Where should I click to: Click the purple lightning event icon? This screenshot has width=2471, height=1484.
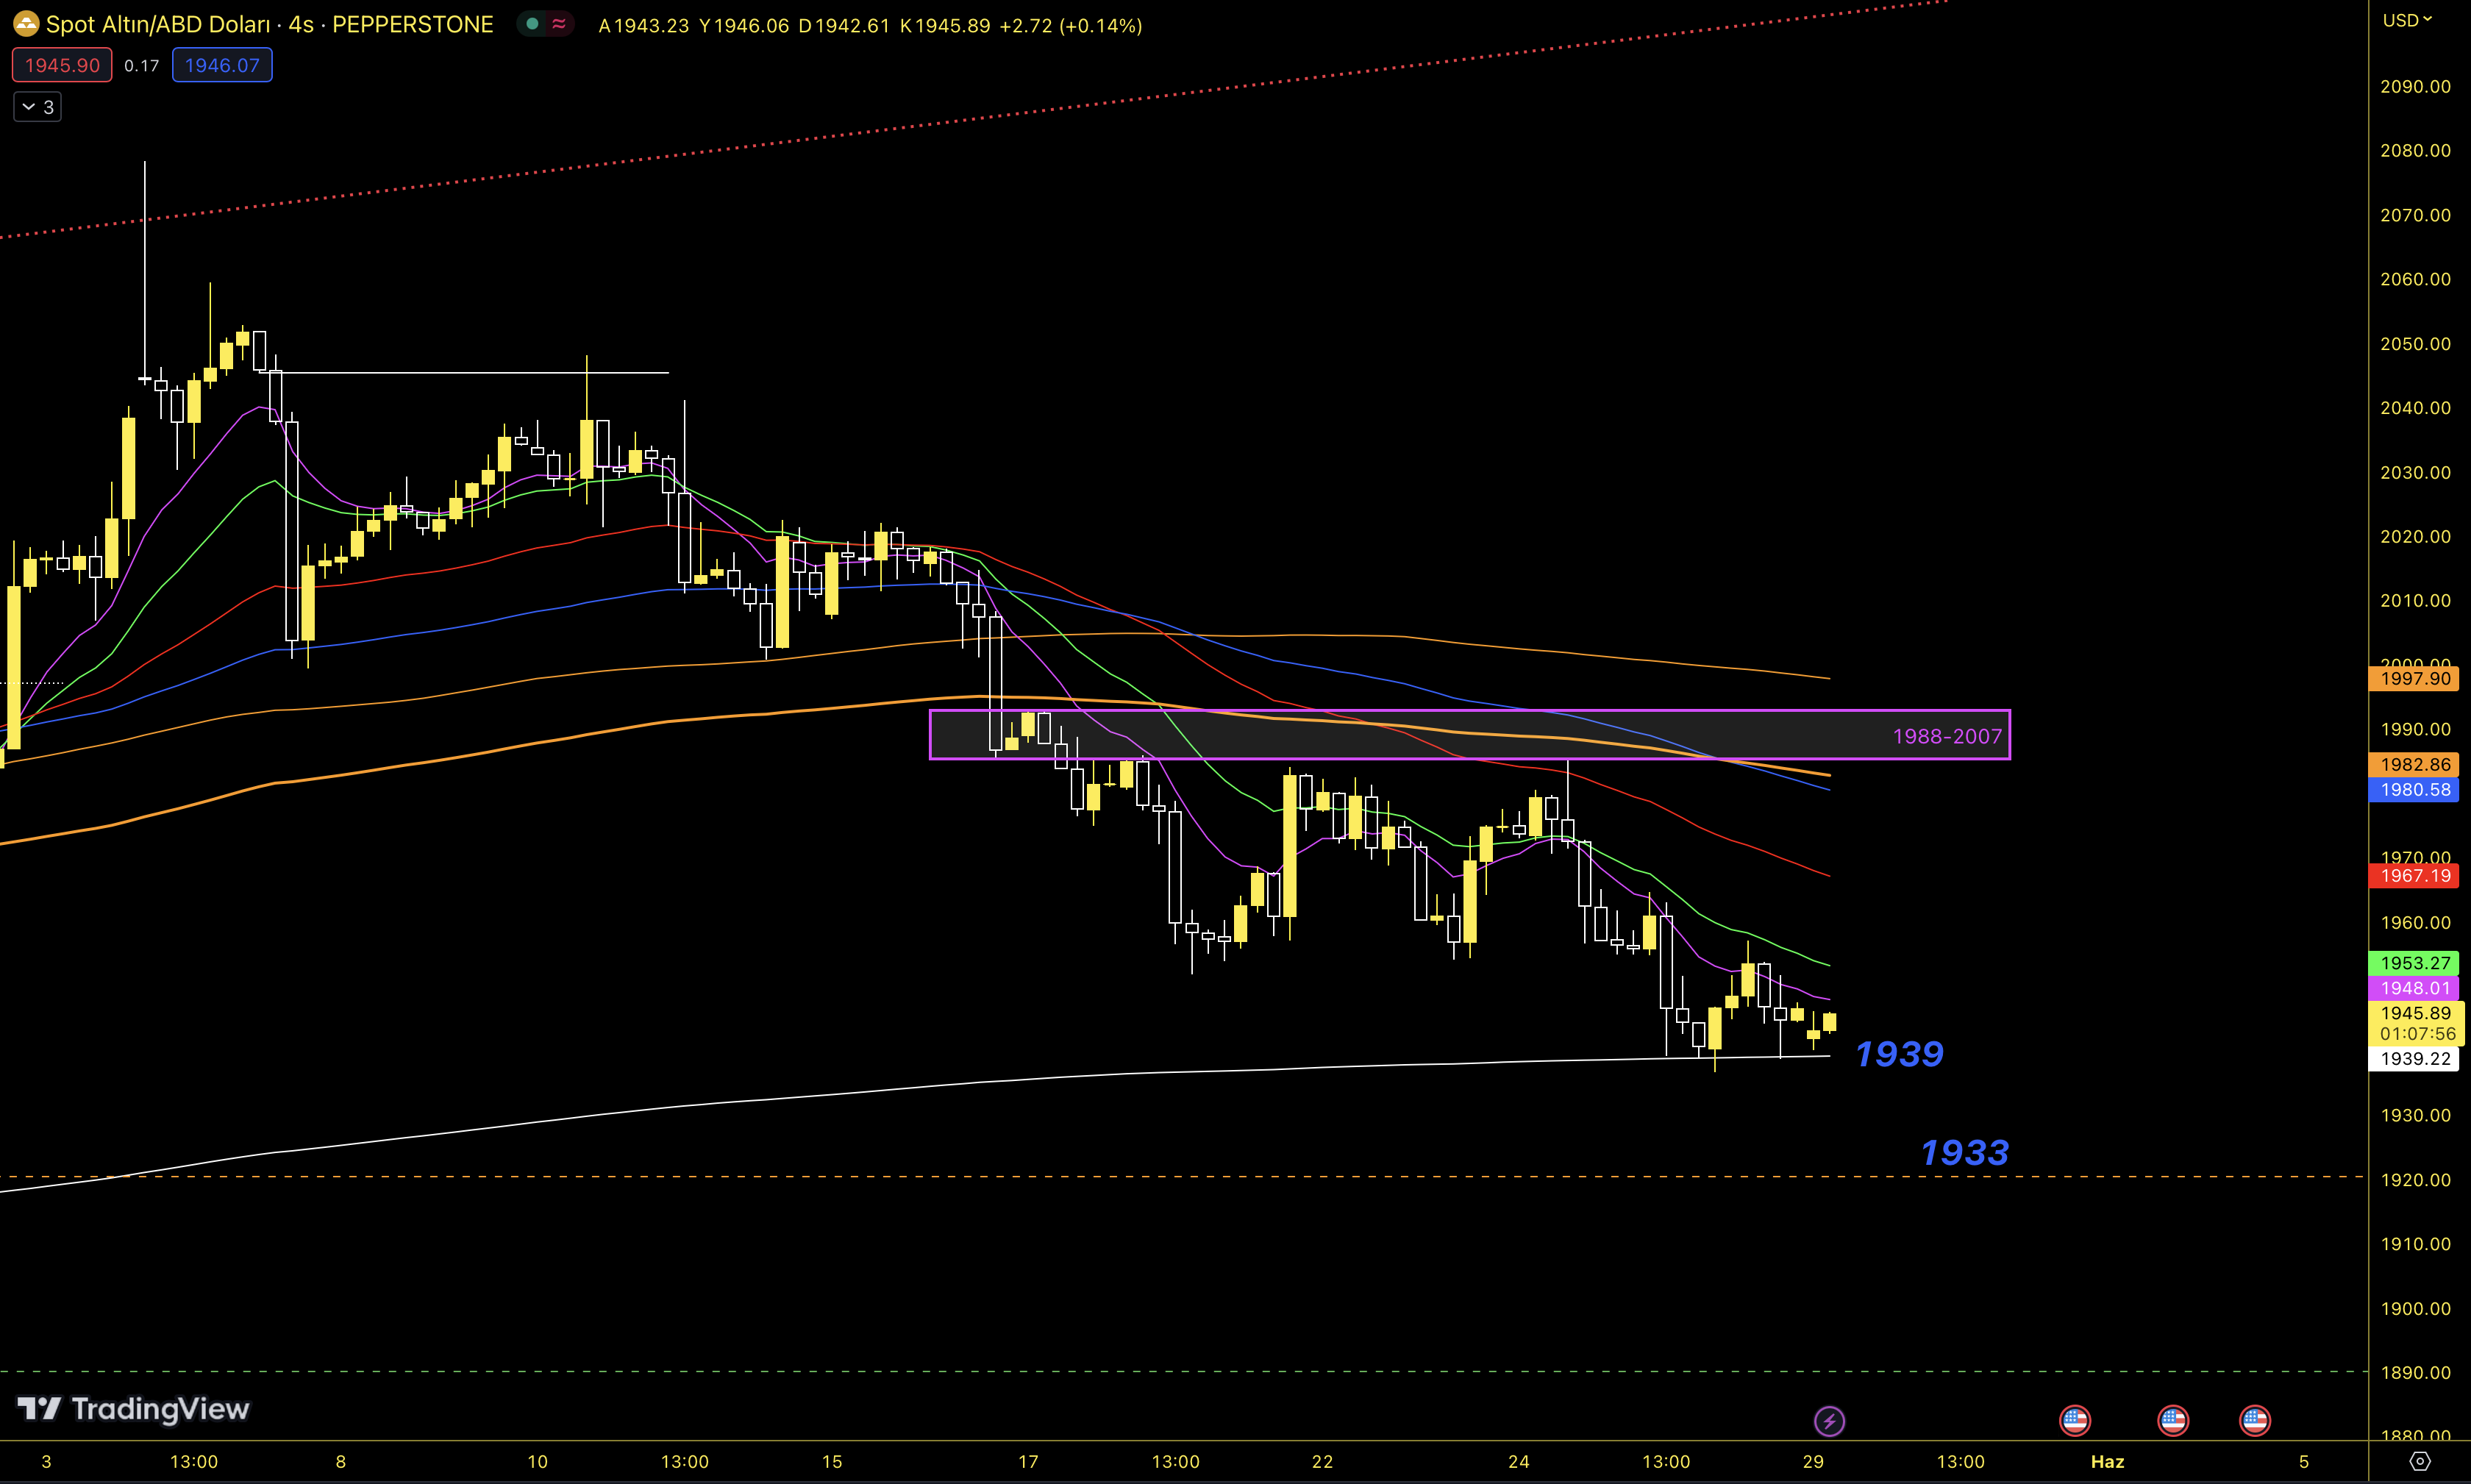[1829, 1420]
